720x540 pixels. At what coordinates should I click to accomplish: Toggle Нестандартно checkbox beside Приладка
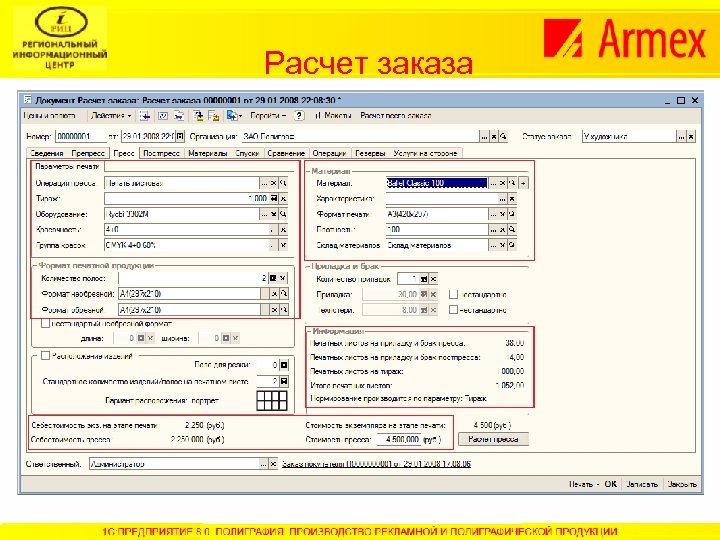tap(453, 294)
